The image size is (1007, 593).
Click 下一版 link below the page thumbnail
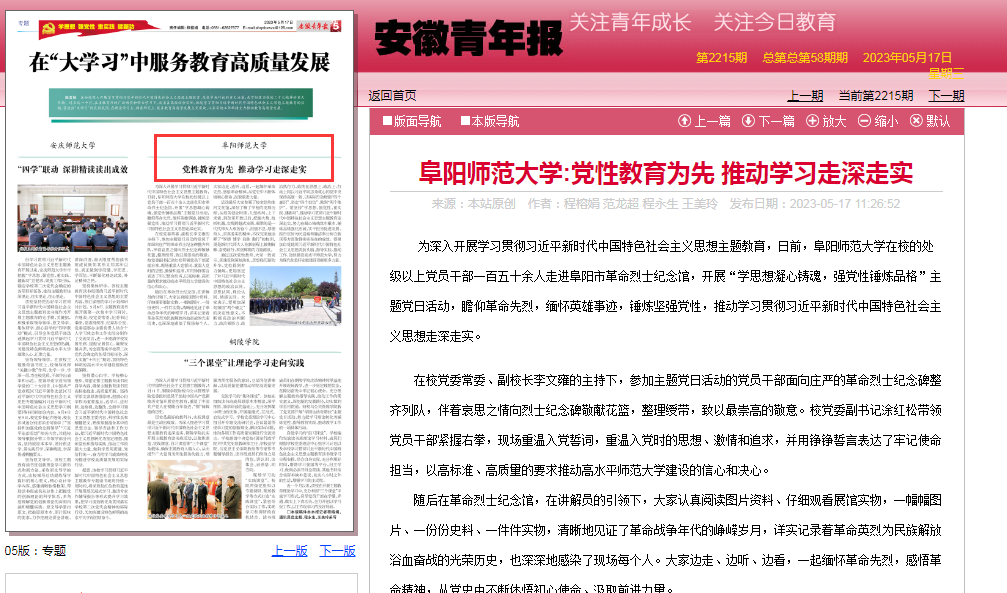(337, 551)
